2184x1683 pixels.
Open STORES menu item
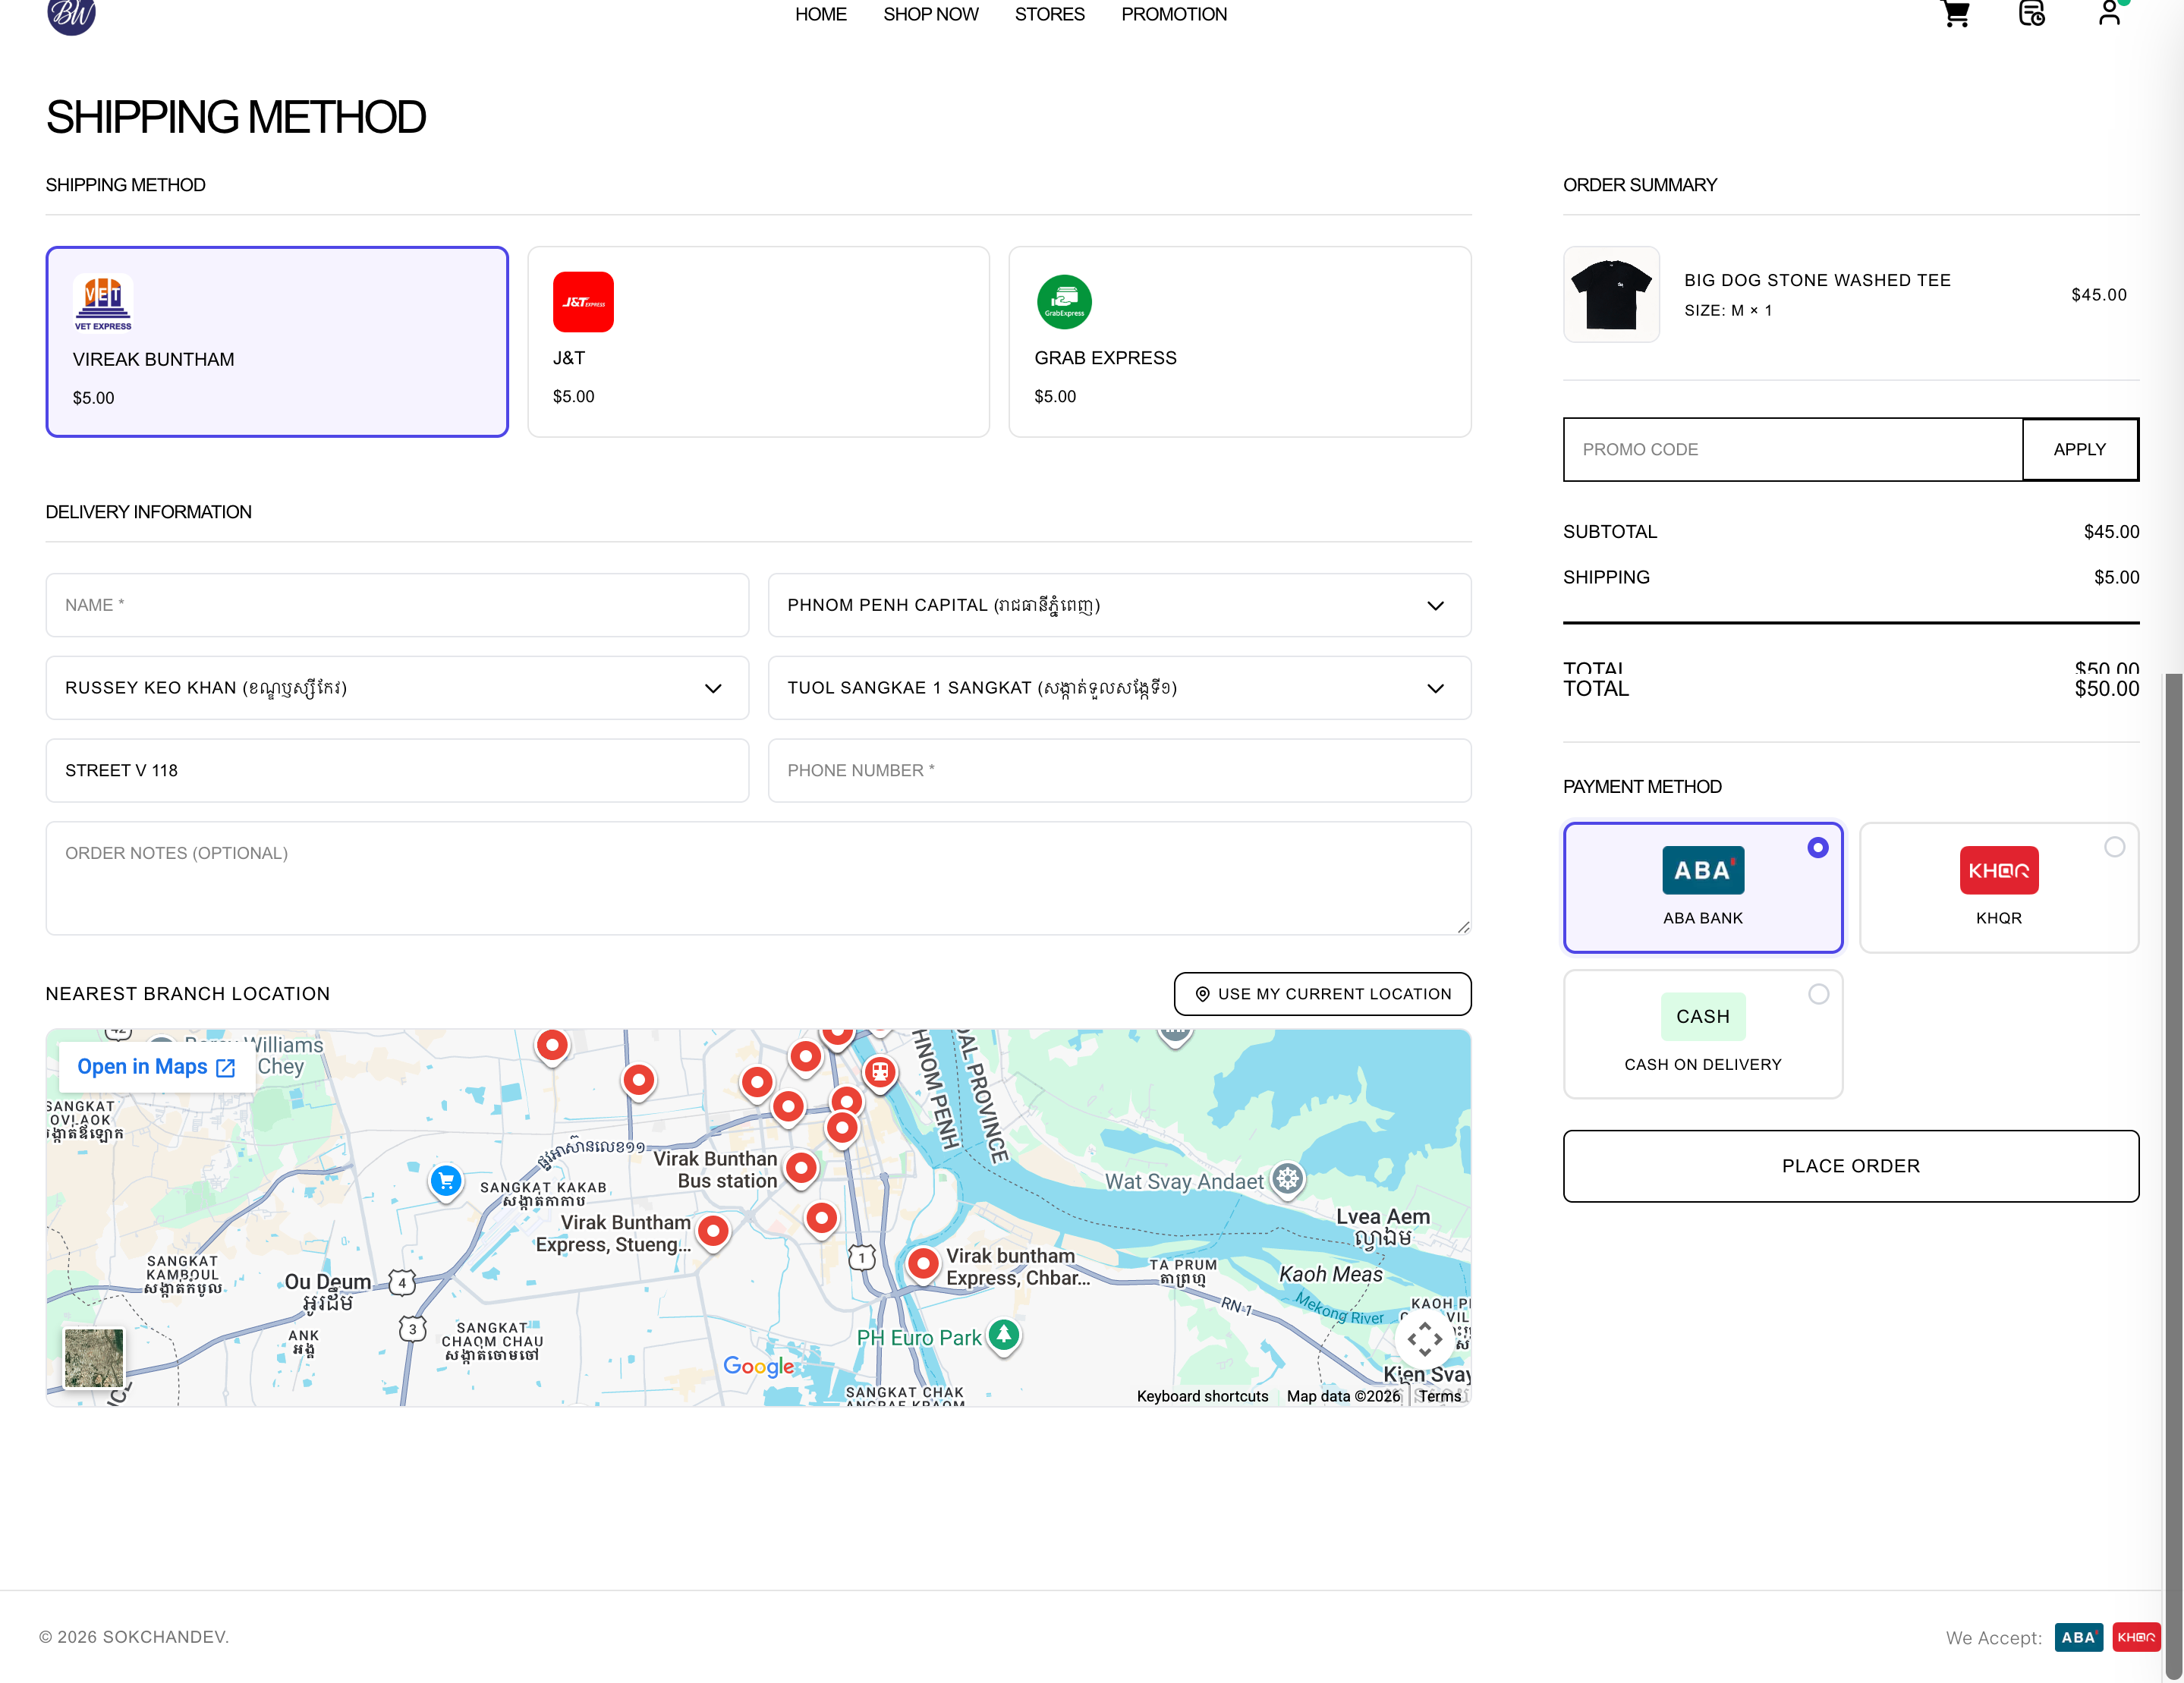(x=1049, y=14)
